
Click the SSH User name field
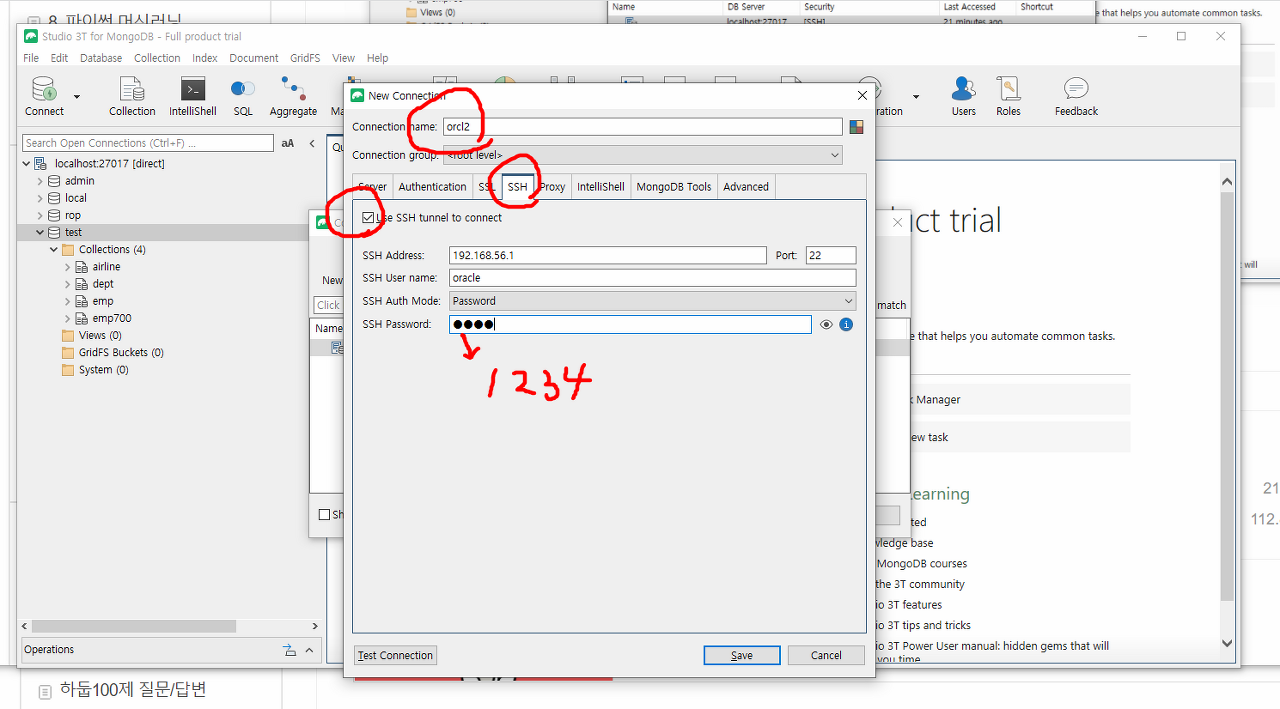(653, 278)
